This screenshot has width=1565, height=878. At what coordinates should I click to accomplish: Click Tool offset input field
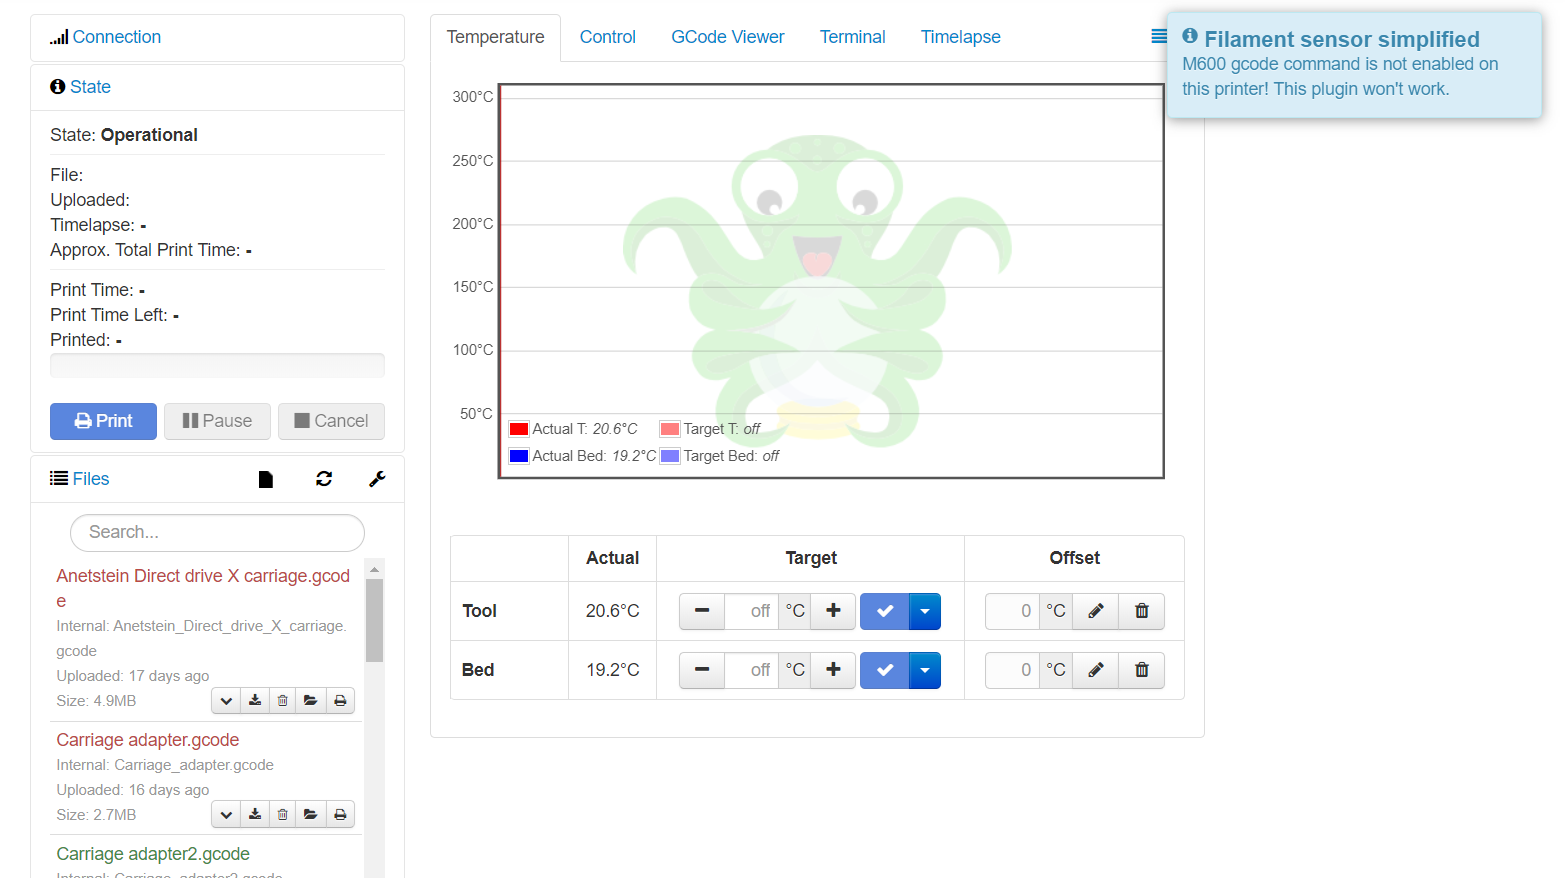tap(1012, 611)
